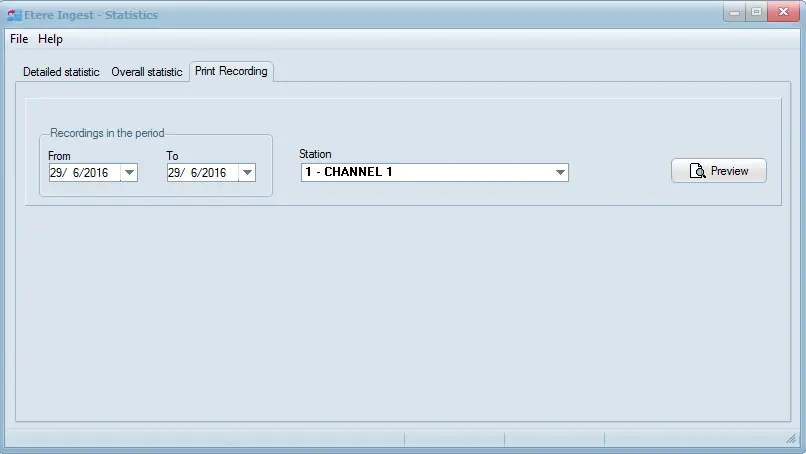Close the Etere Ingest Statistics window
Image resolution: width=806 pixels, height=454 pixels.
[783, 13]
